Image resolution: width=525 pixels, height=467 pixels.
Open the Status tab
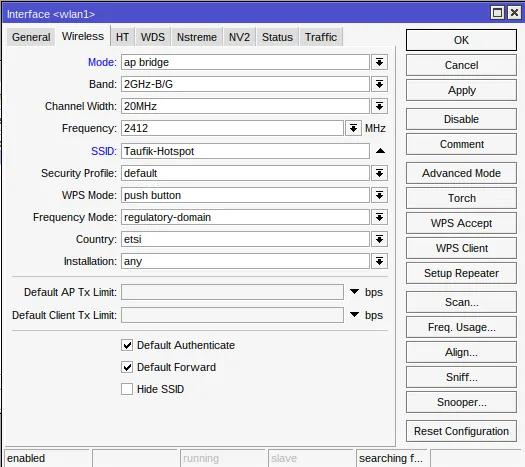point(277,37)
